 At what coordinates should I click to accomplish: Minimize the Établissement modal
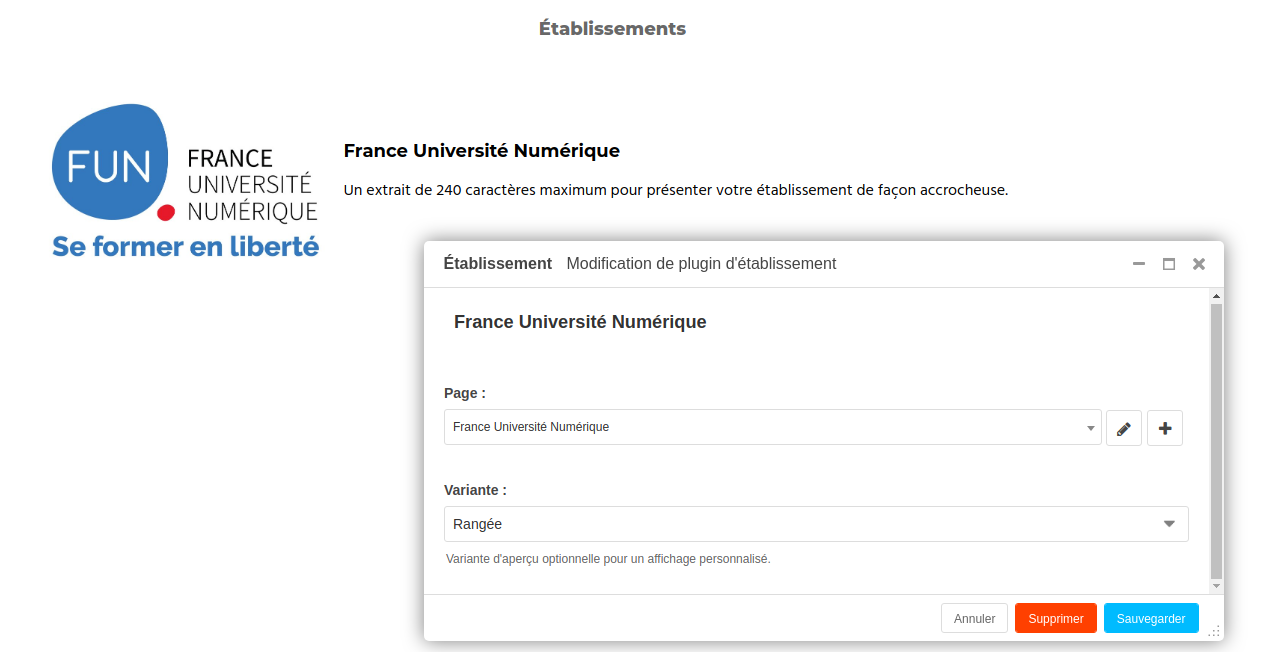pyautogui.click(x=1139, y=264)
